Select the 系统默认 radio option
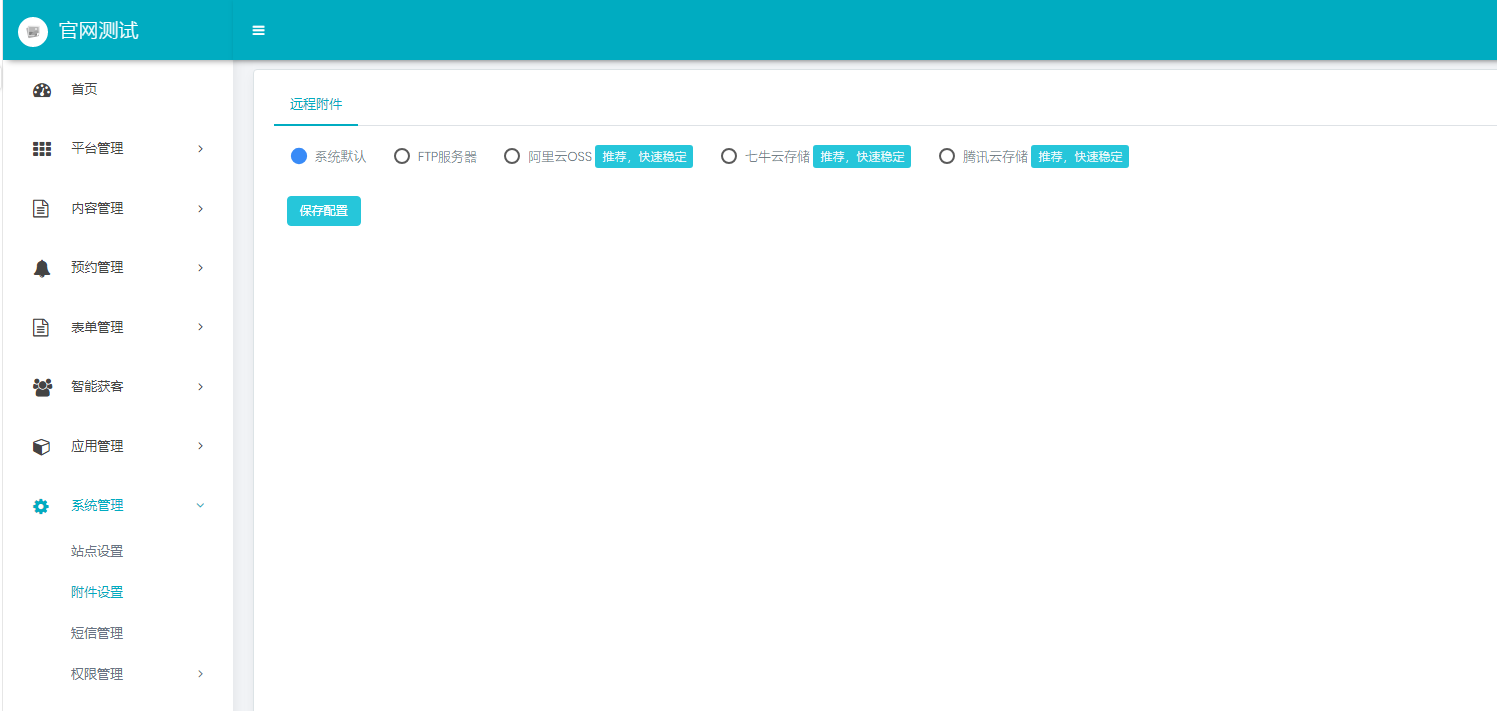This screenshot has width=1497, height=711. [x=299, y=156]
